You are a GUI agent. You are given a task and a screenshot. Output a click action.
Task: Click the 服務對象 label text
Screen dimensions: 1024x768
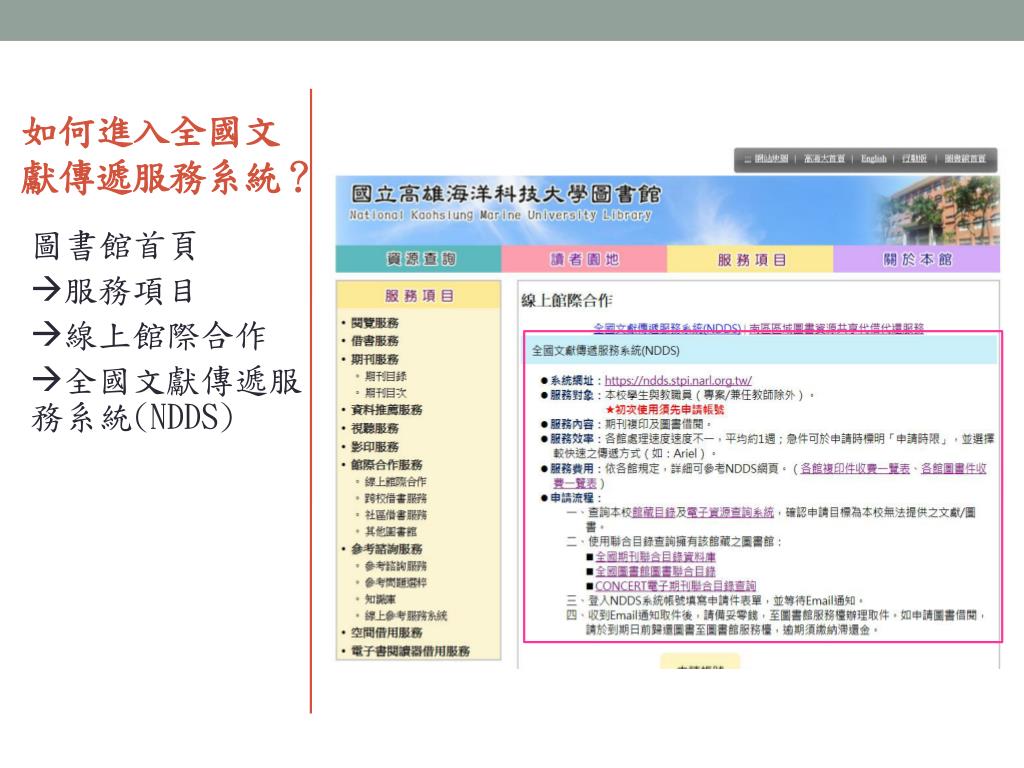coord(572,395)
